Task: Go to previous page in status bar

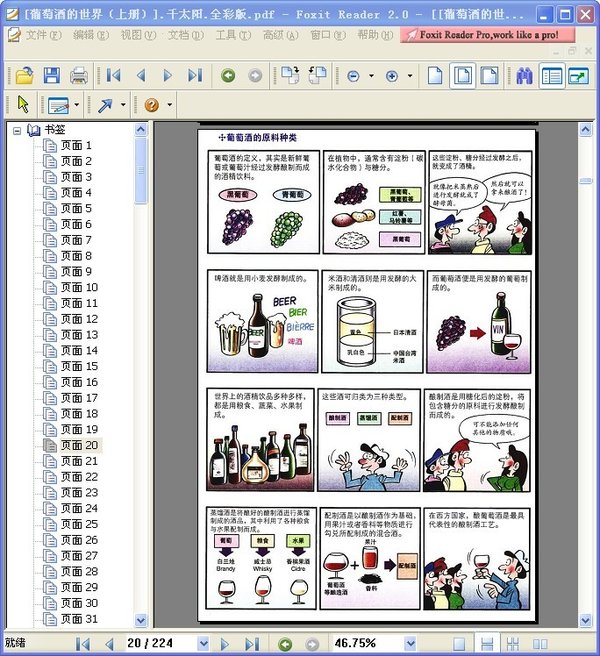Action: 110,644
